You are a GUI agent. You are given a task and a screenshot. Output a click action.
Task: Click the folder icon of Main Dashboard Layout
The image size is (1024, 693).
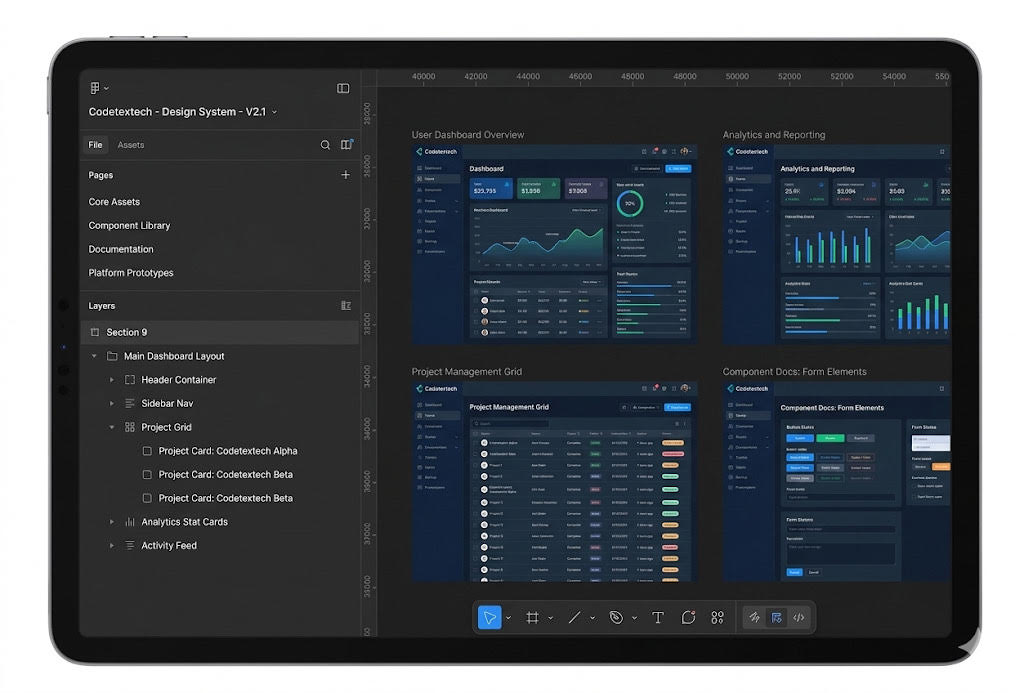[x=112, y=356]
